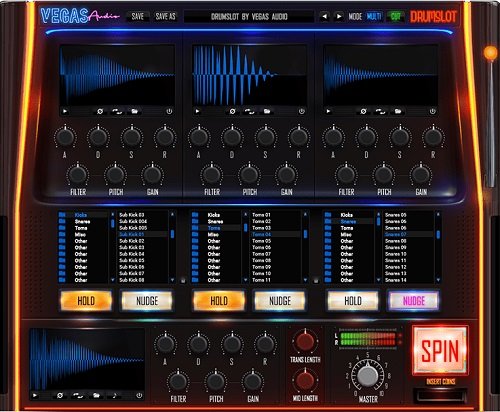Click reverse icon in second slot waveform
The width and height of the screenshot is (500, 412).
[249, 111]
